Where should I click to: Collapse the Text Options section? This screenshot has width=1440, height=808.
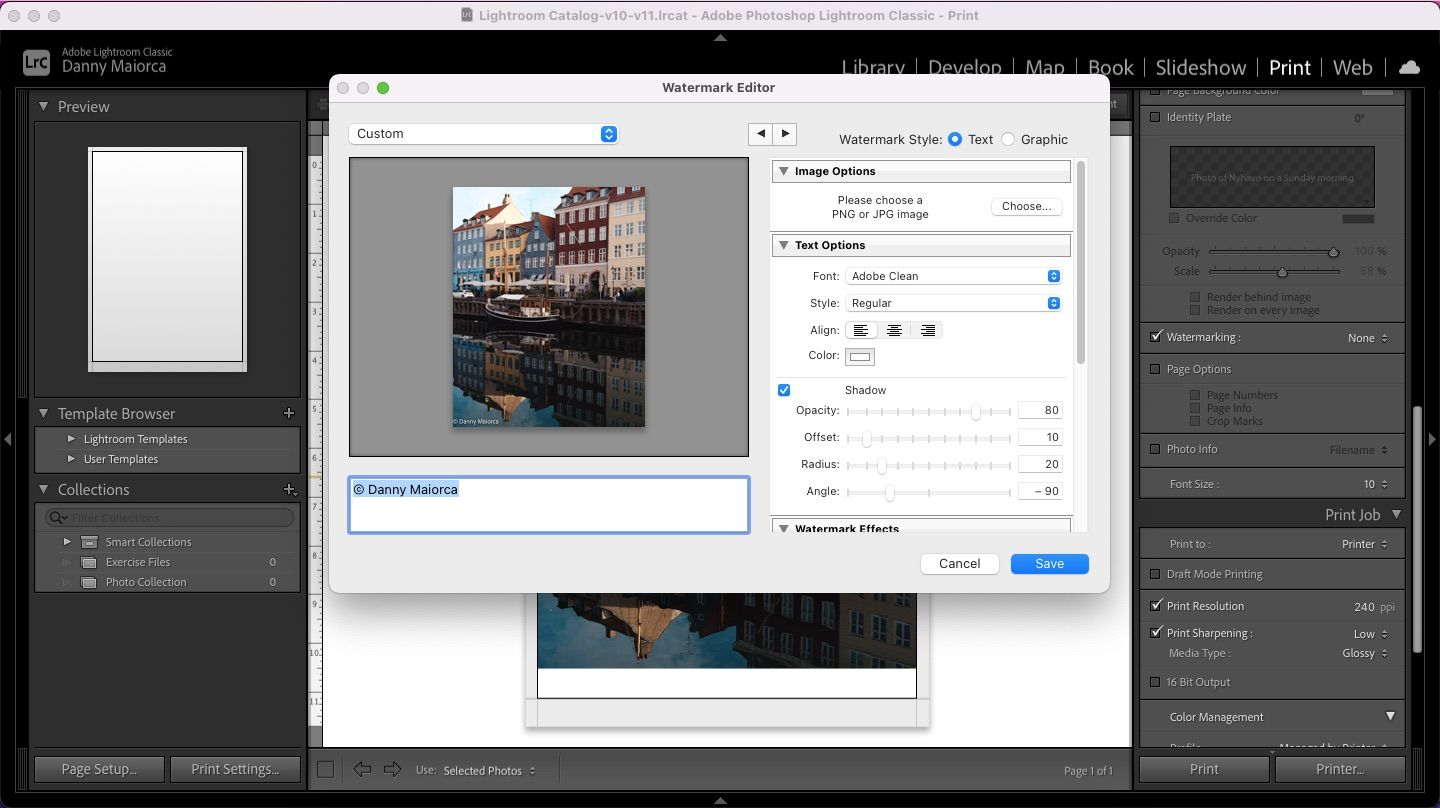click(784, 245)
